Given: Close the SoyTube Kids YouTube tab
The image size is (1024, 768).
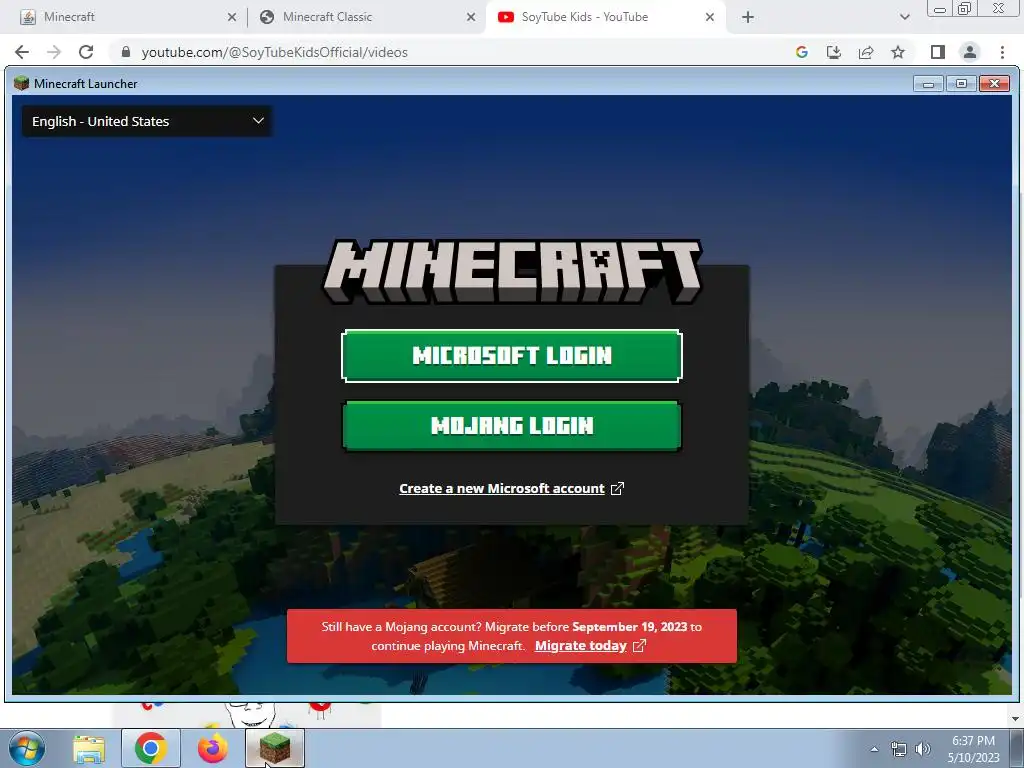Looking at the screenshot, I should coord(710,18).
